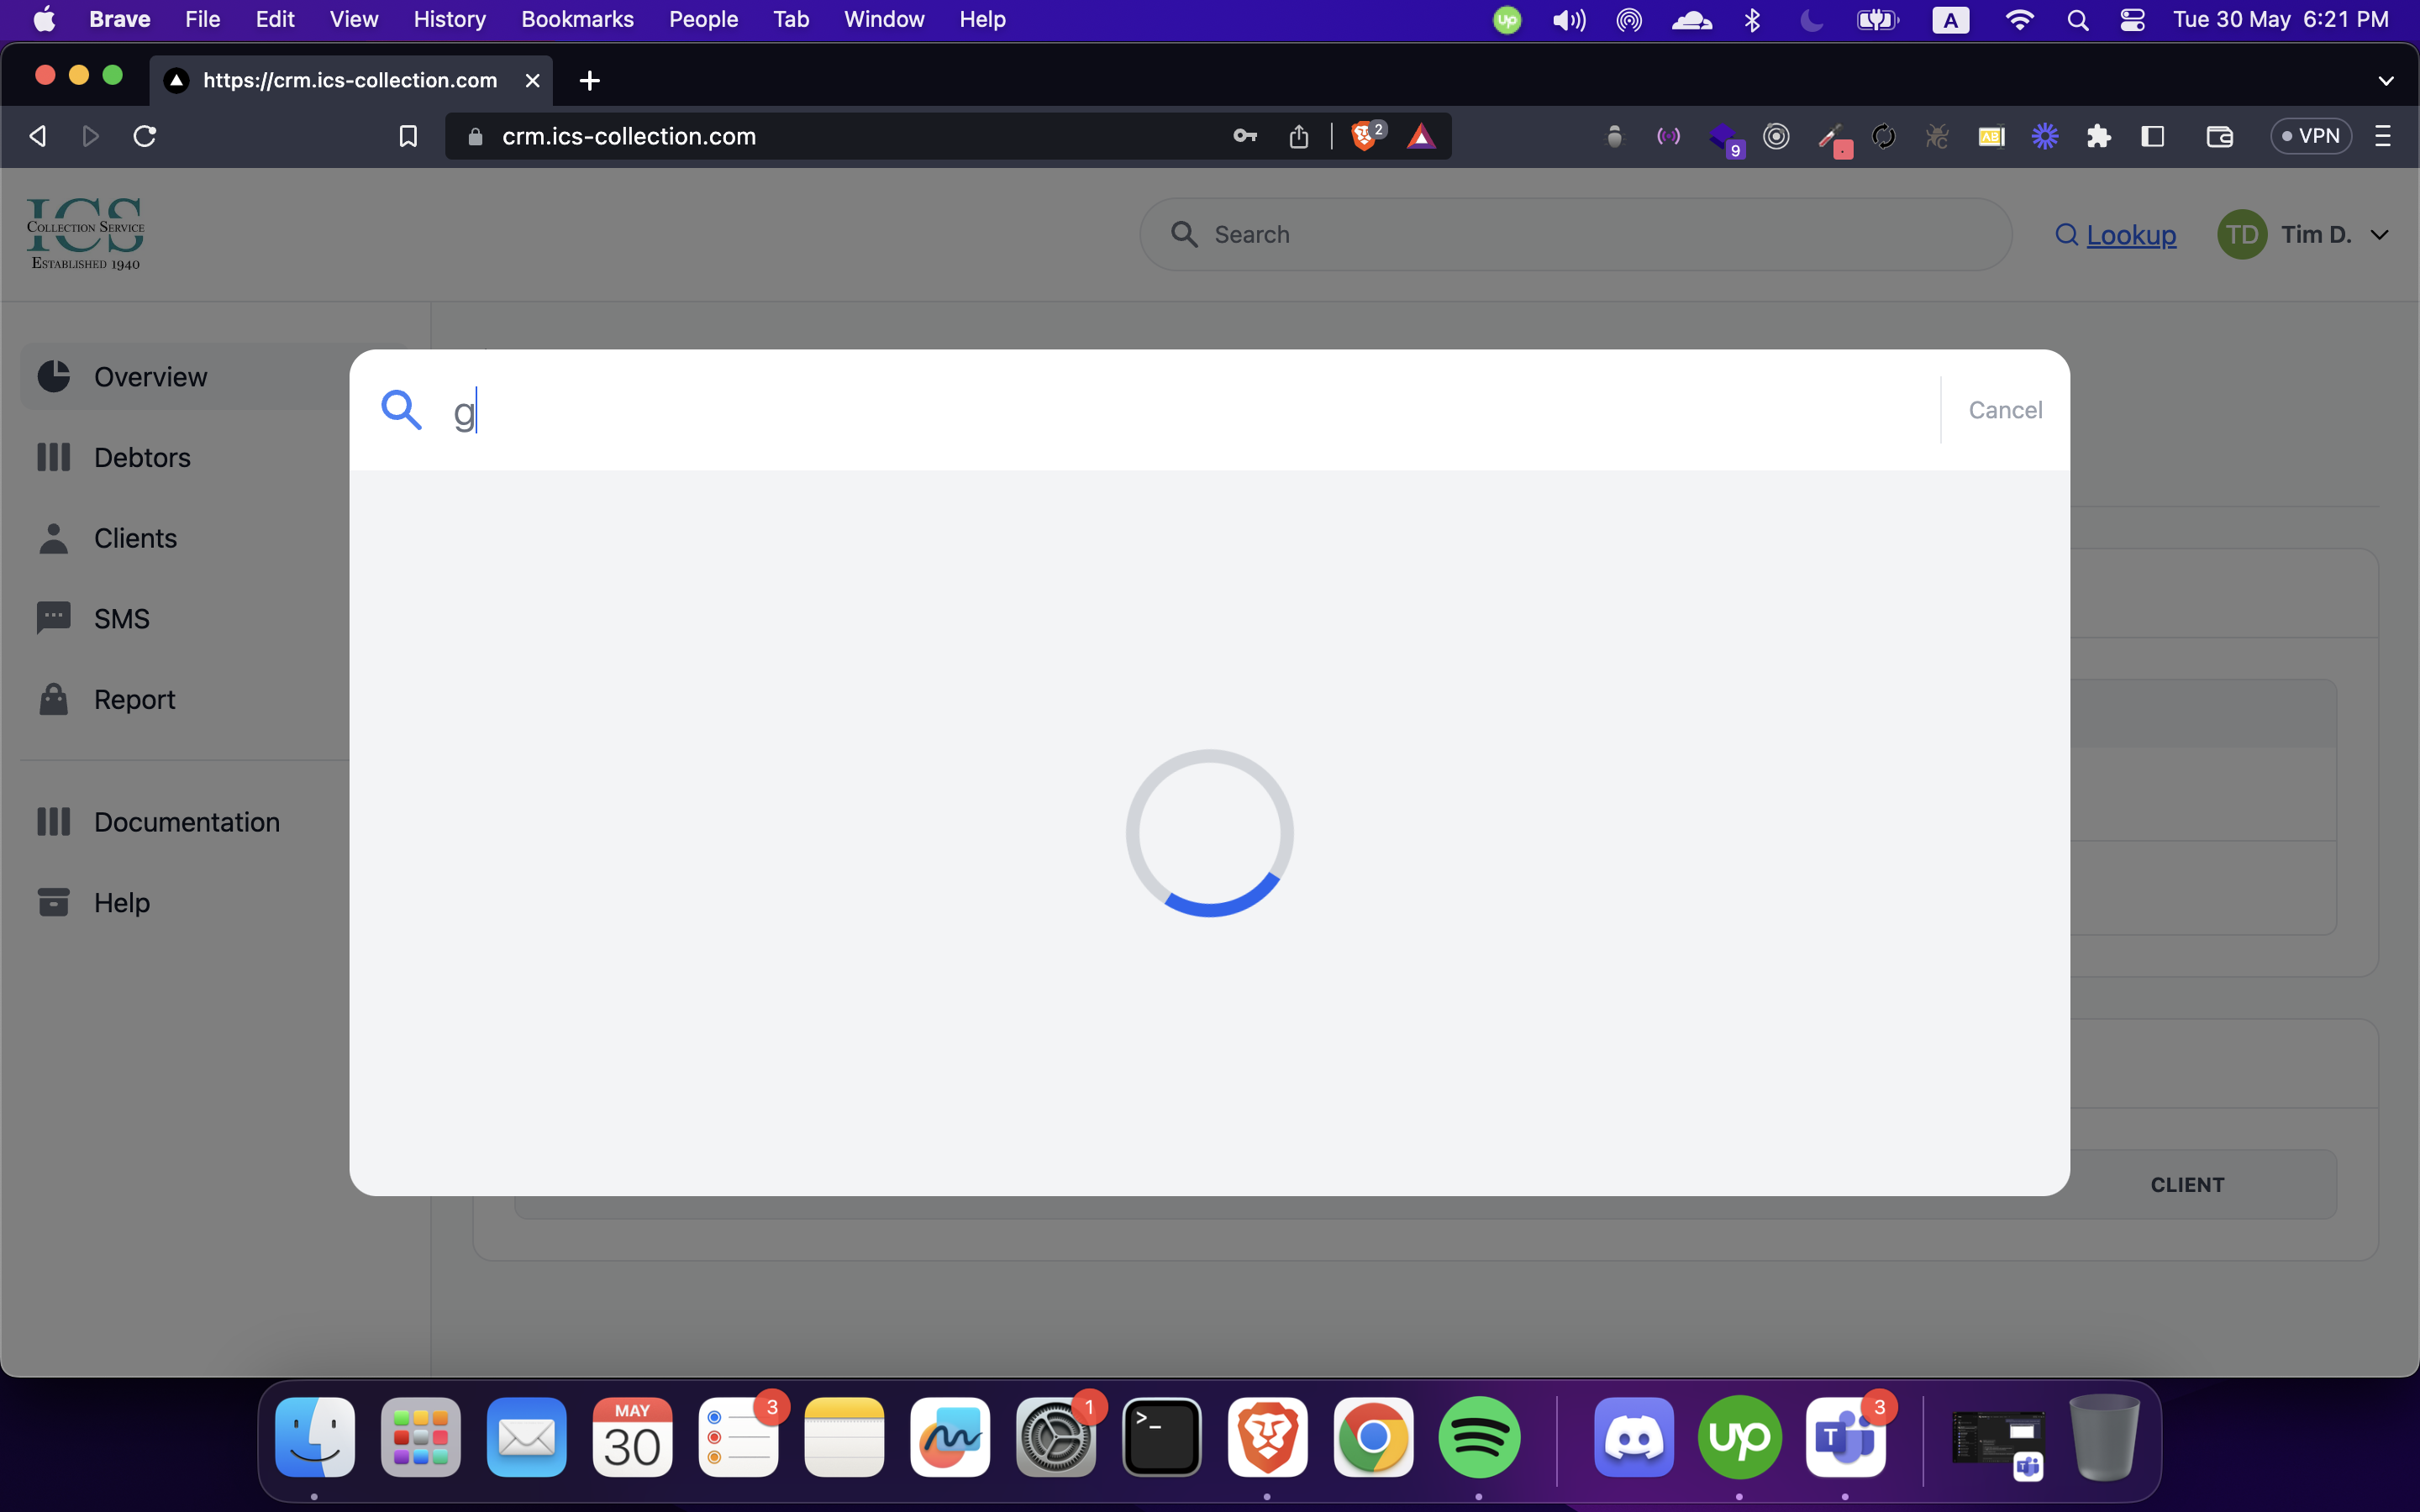2420x1512 pixels.
Task: Open the browser extensions puzzle icon
Action: pyautogui.click(x=2098, y=136)
